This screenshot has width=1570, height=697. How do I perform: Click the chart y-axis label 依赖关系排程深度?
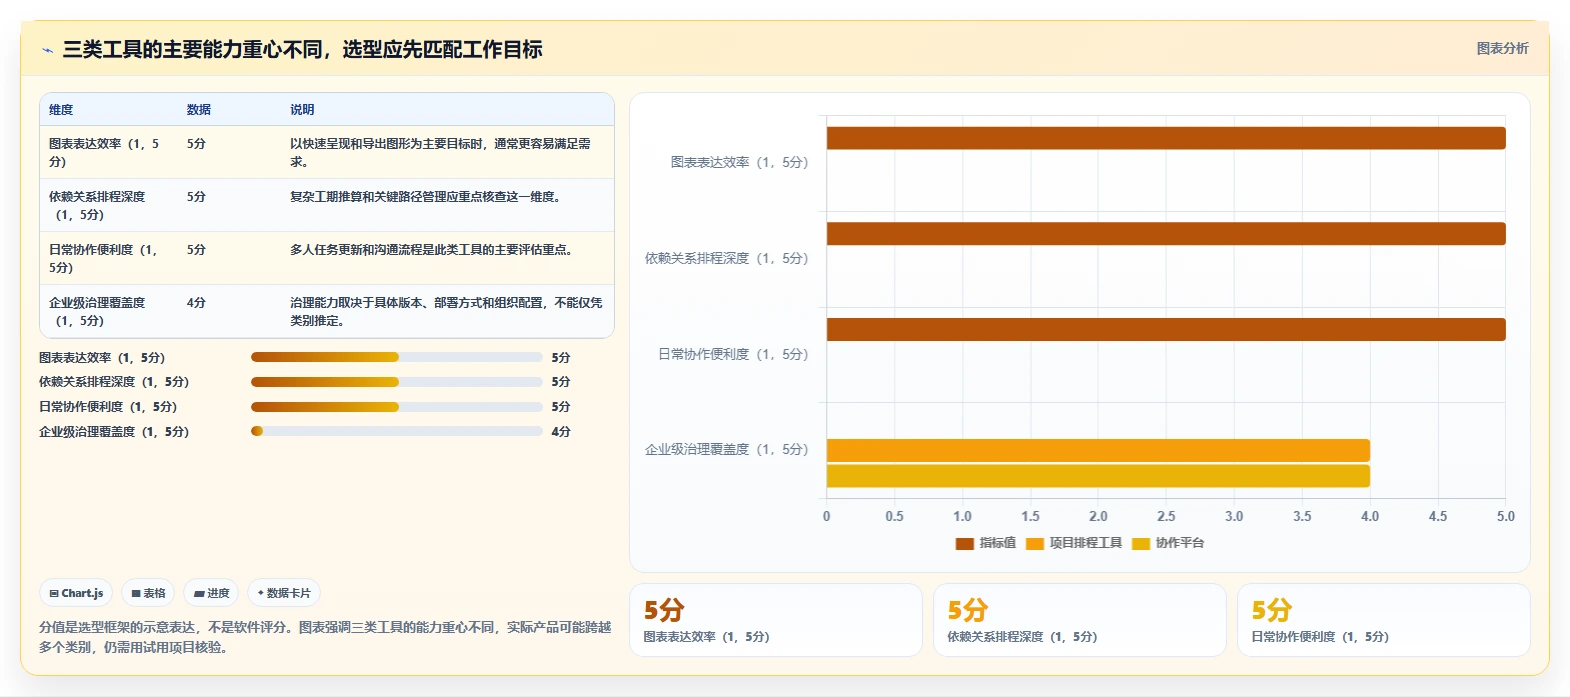(726, 258)
